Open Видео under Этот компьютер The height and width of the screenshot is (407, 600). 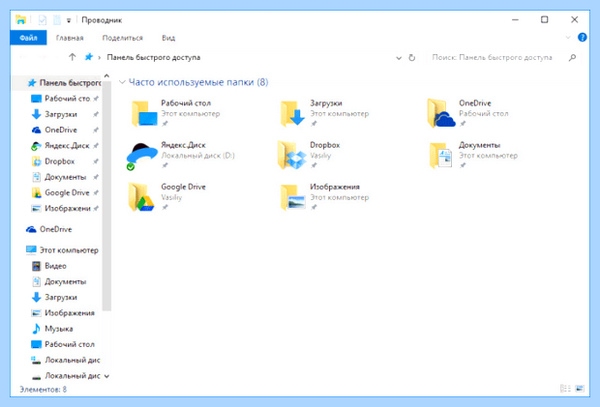(49, 266)
